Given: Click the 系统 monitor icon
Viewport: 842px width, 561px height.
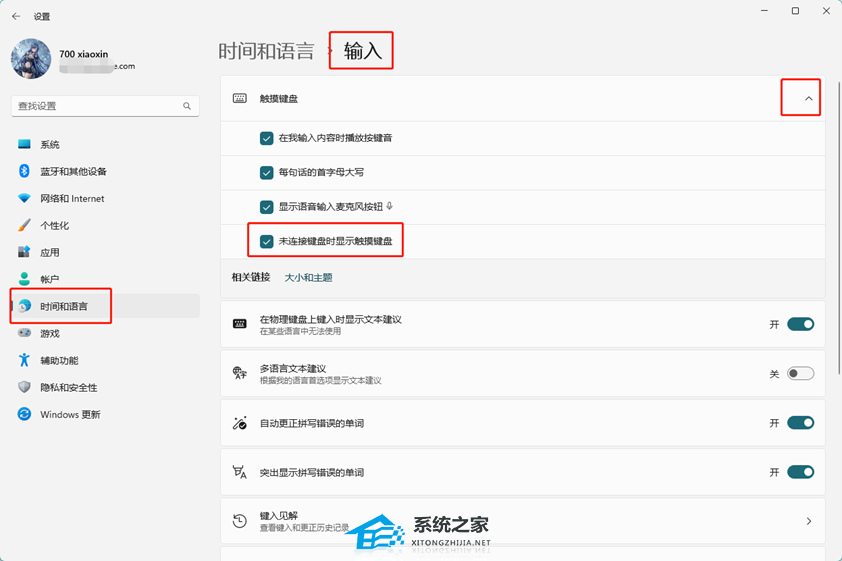Looking at the screenshot, I should [24, 144].
